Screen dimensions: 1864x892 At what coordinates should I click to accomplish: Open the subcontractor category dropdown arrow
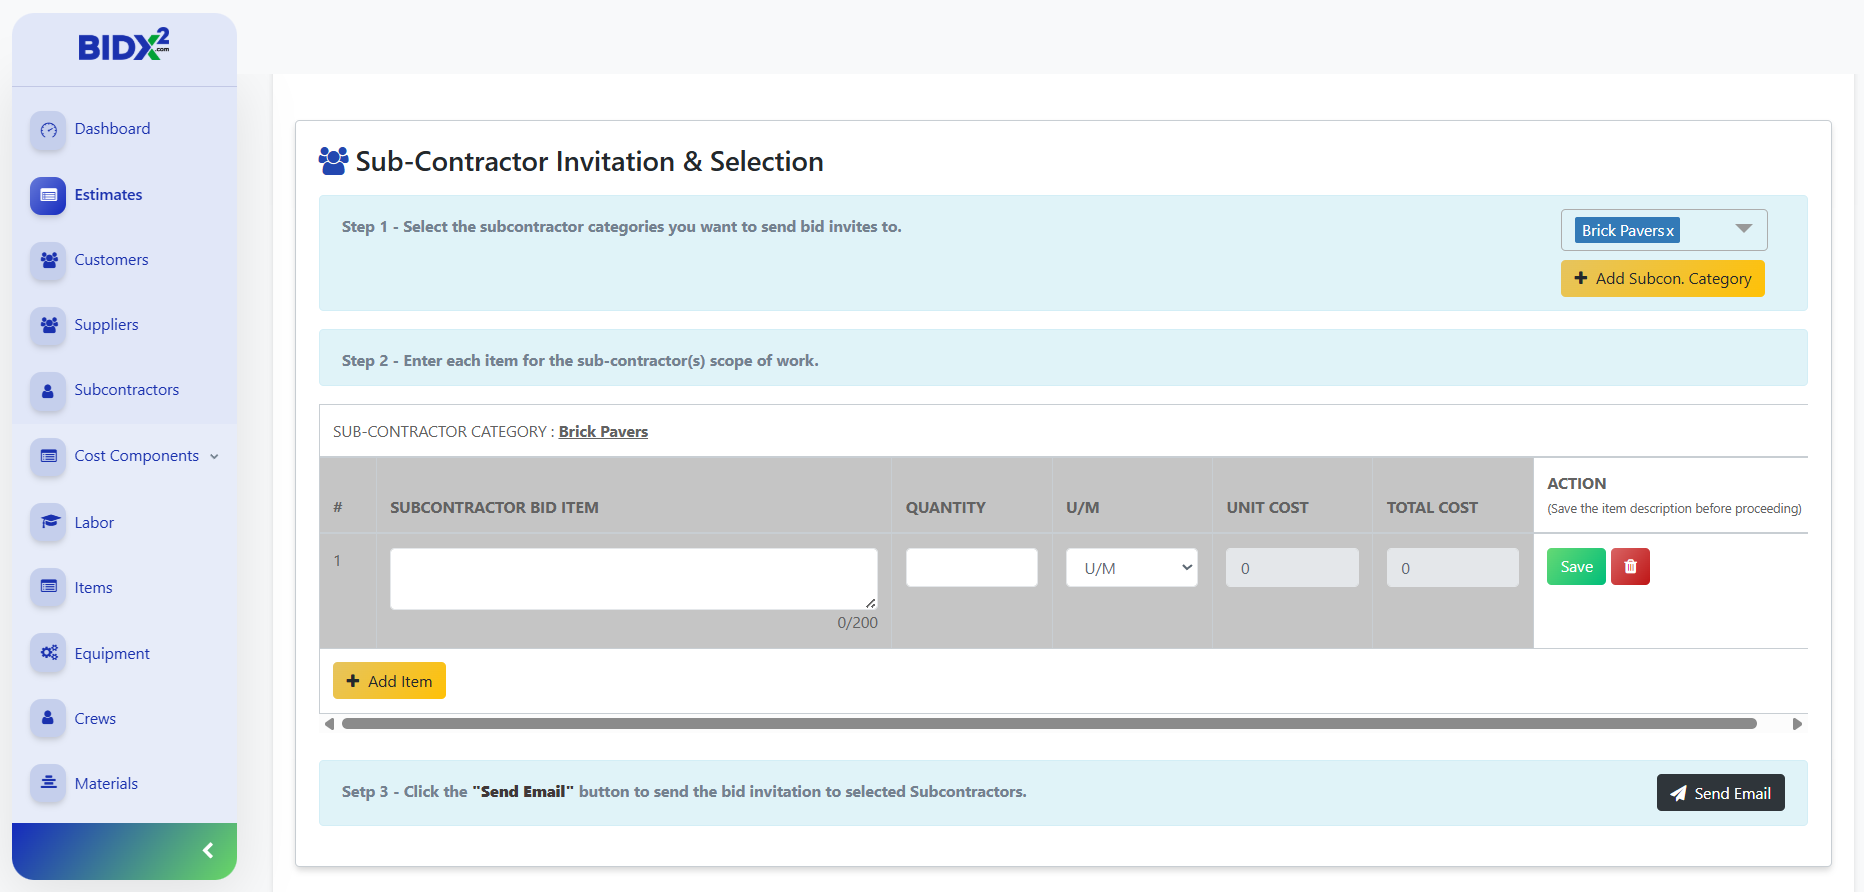pyautogui.click(x=1744, y=229)
